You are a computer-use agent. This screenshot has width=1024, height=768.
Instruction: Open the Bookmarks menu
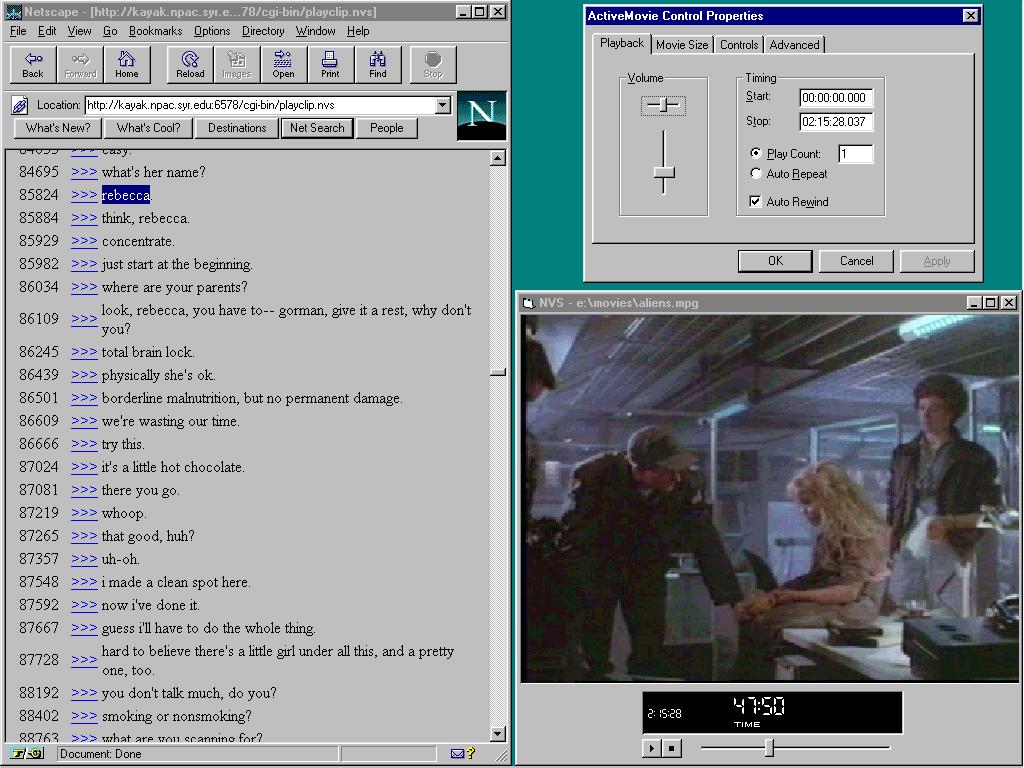(155, 31)
